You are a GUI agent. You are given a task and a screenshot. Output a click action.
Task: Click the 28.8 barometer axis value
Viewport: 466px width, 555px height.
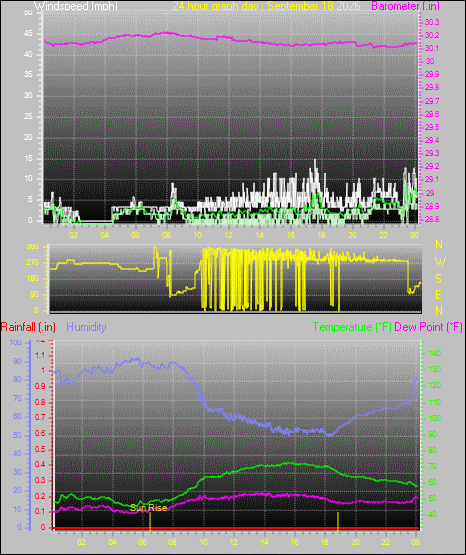coord(432,219)
